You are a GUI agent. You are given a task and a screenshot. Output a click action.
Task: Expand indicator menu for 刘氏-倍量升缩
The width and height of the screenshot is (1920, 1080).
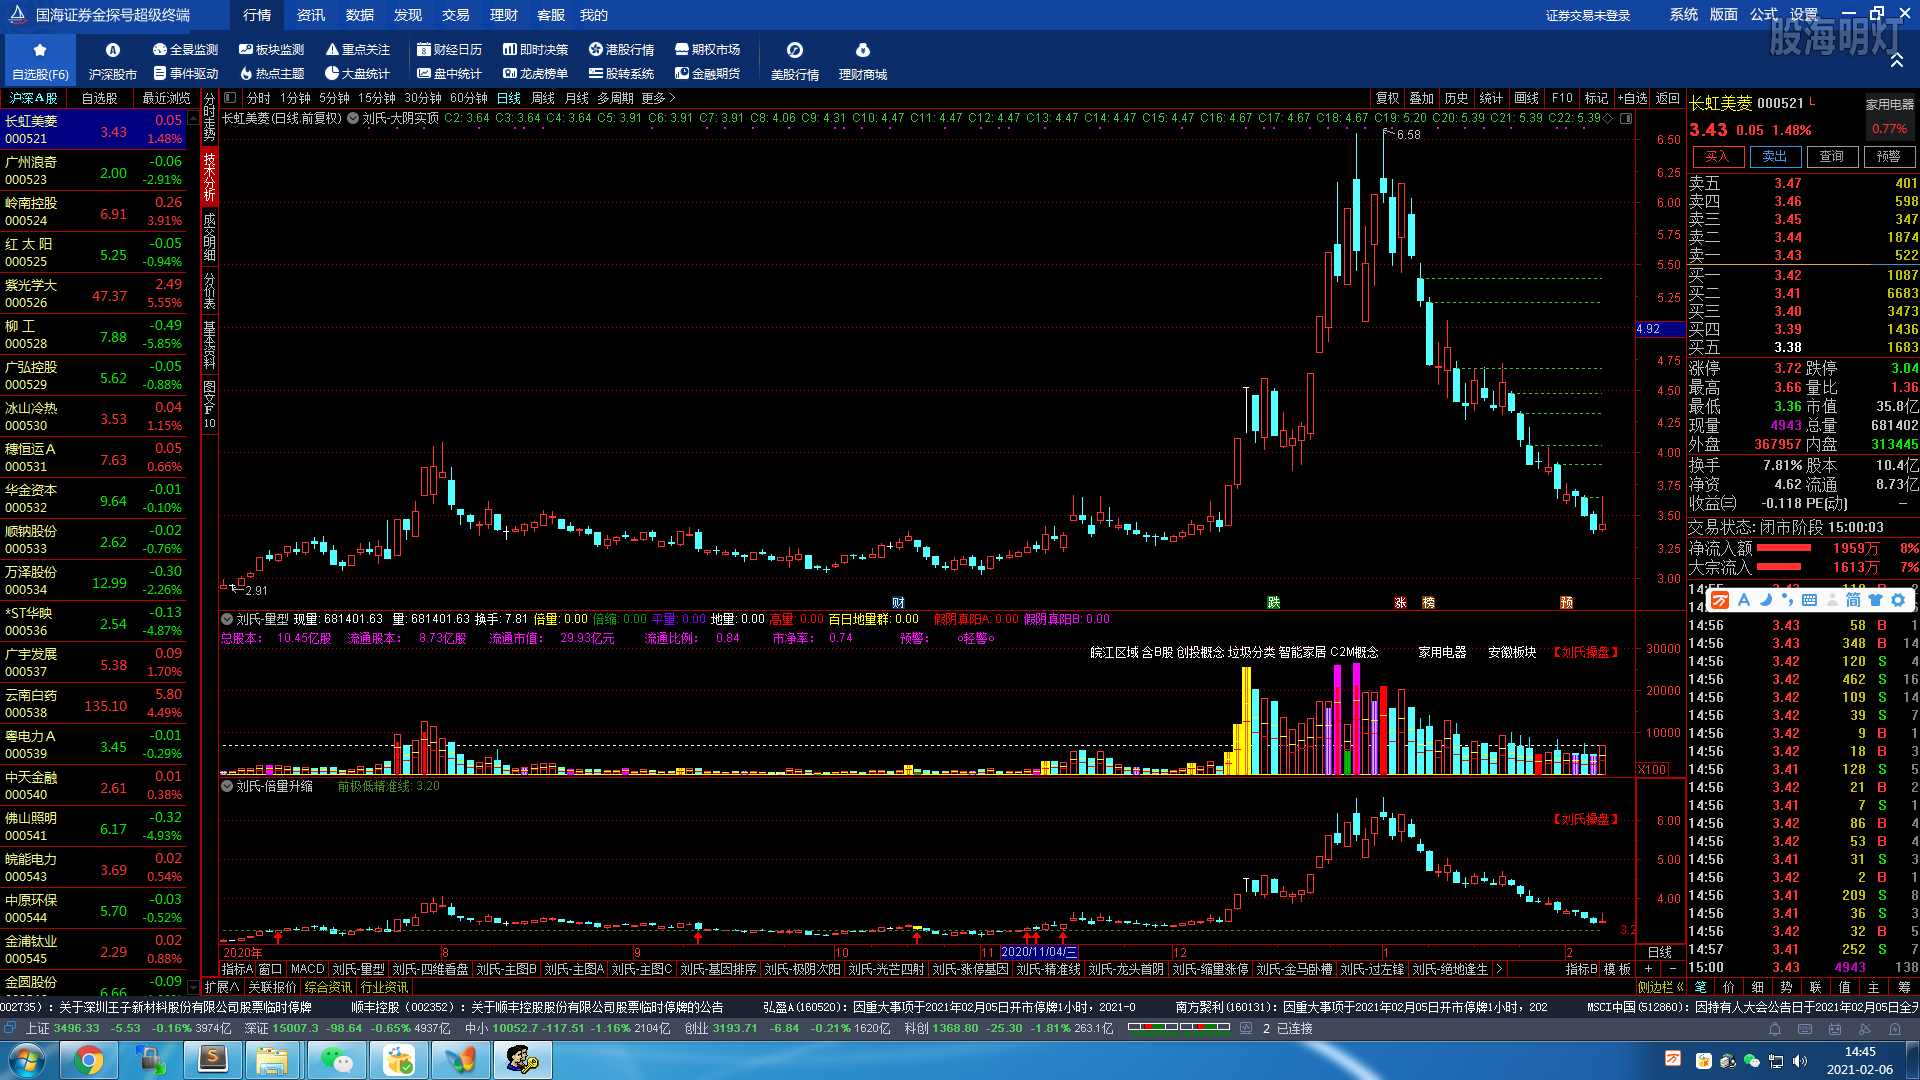(x=227, y=786)
